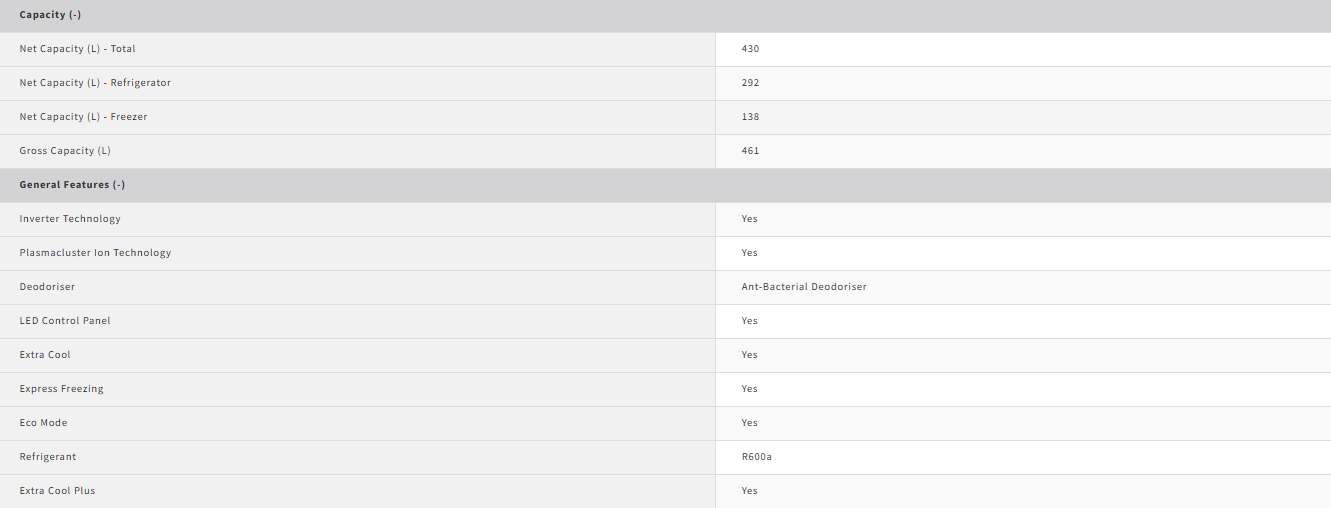This screenshot has height=508, width=1331.
Task: Select the Inverter Technology label
Action: pos(70,219)
